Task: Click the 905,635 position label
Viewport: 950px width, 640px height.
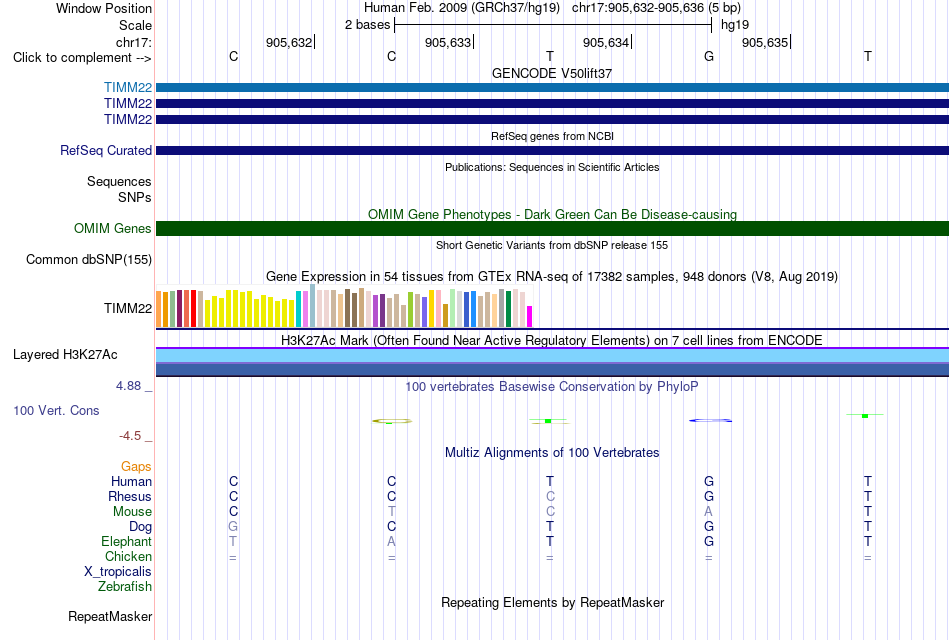Action: click(765, 42)
